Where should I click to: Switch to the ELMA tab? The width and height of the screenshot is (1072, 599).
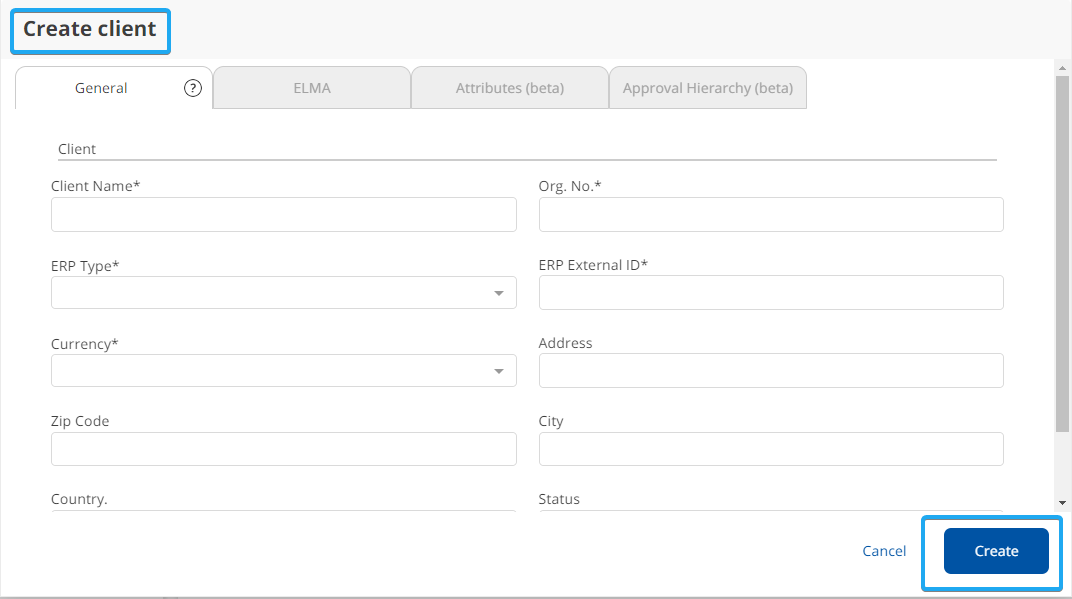pos(311,88)
